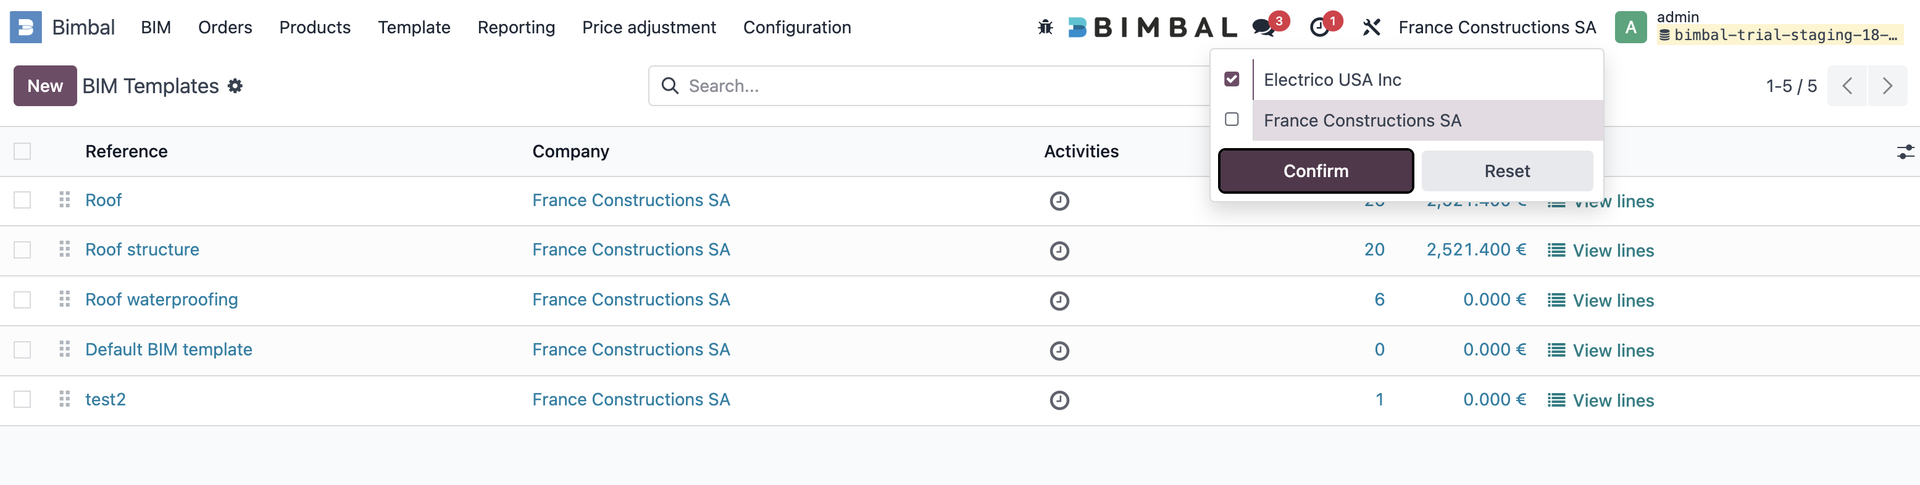Focus the Search input field
Image resolution: width=1920 pixels, height=485 pixels.
[940, 86]
